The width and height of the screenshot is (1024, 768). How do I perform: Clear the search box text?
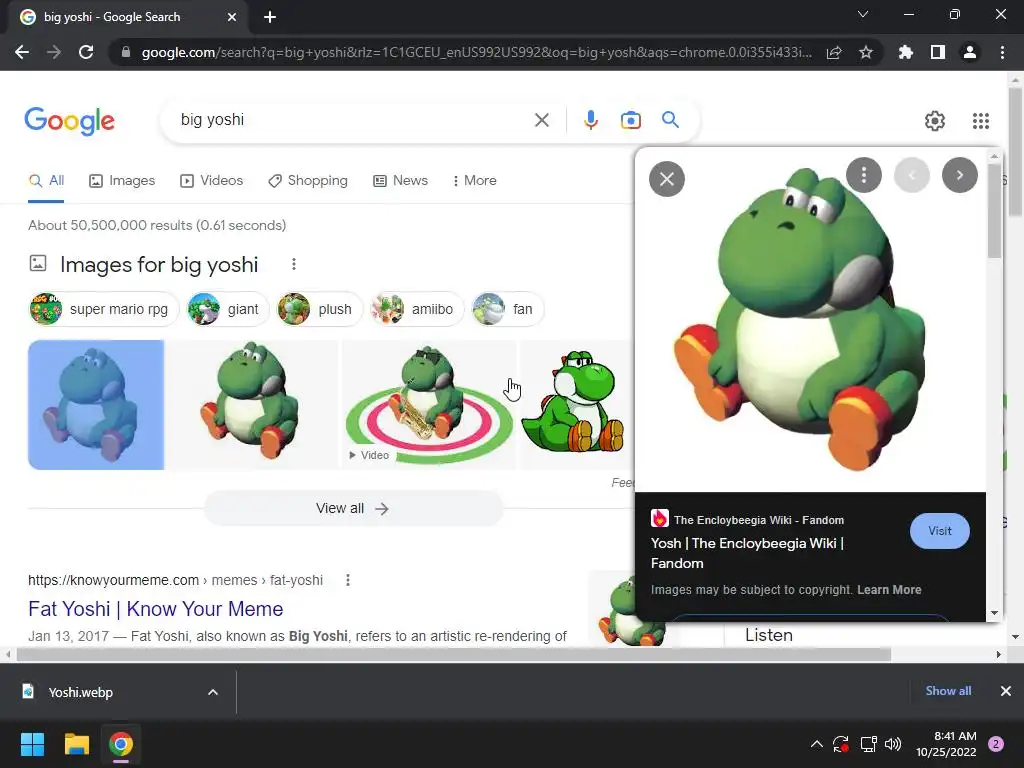[541, 120]
